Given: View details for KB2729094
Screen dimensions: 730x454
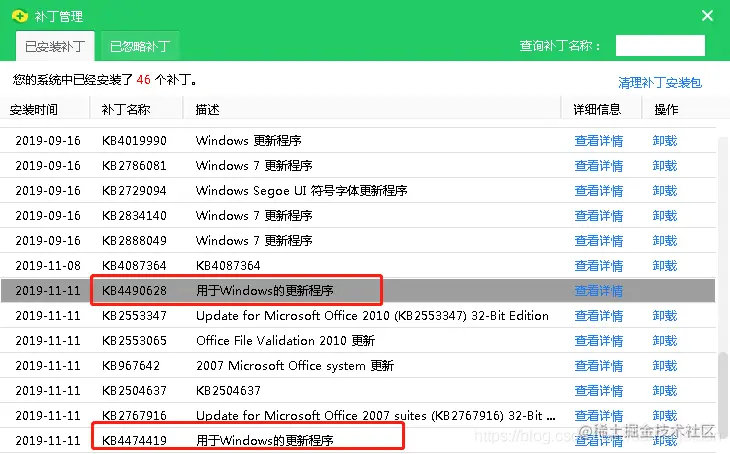Looking at the screenshot, I should tap(598, 191).
